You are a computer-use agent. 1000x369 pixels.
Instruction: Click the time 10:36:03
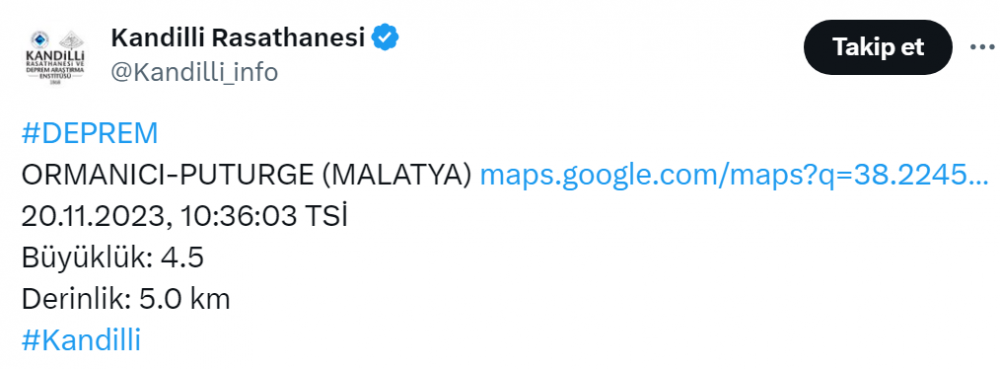[239, 217]
